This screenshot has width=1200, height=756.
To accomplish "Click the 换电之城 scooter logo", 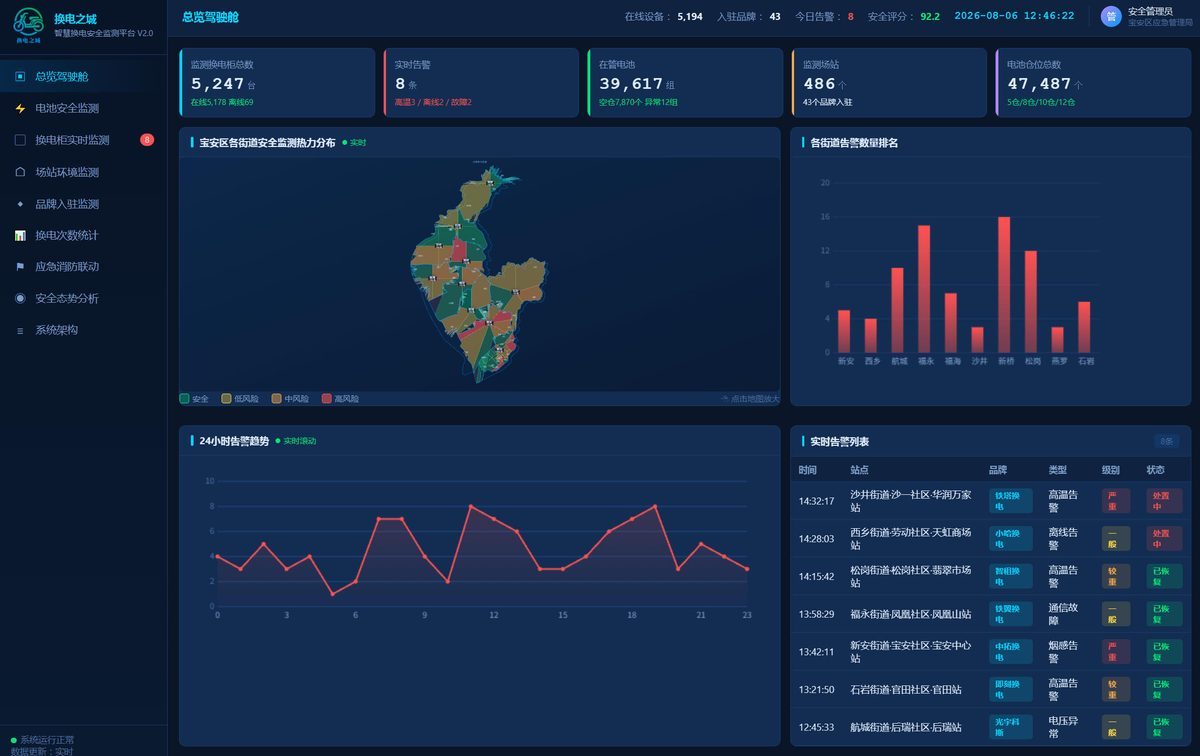I will click(28, 25).
